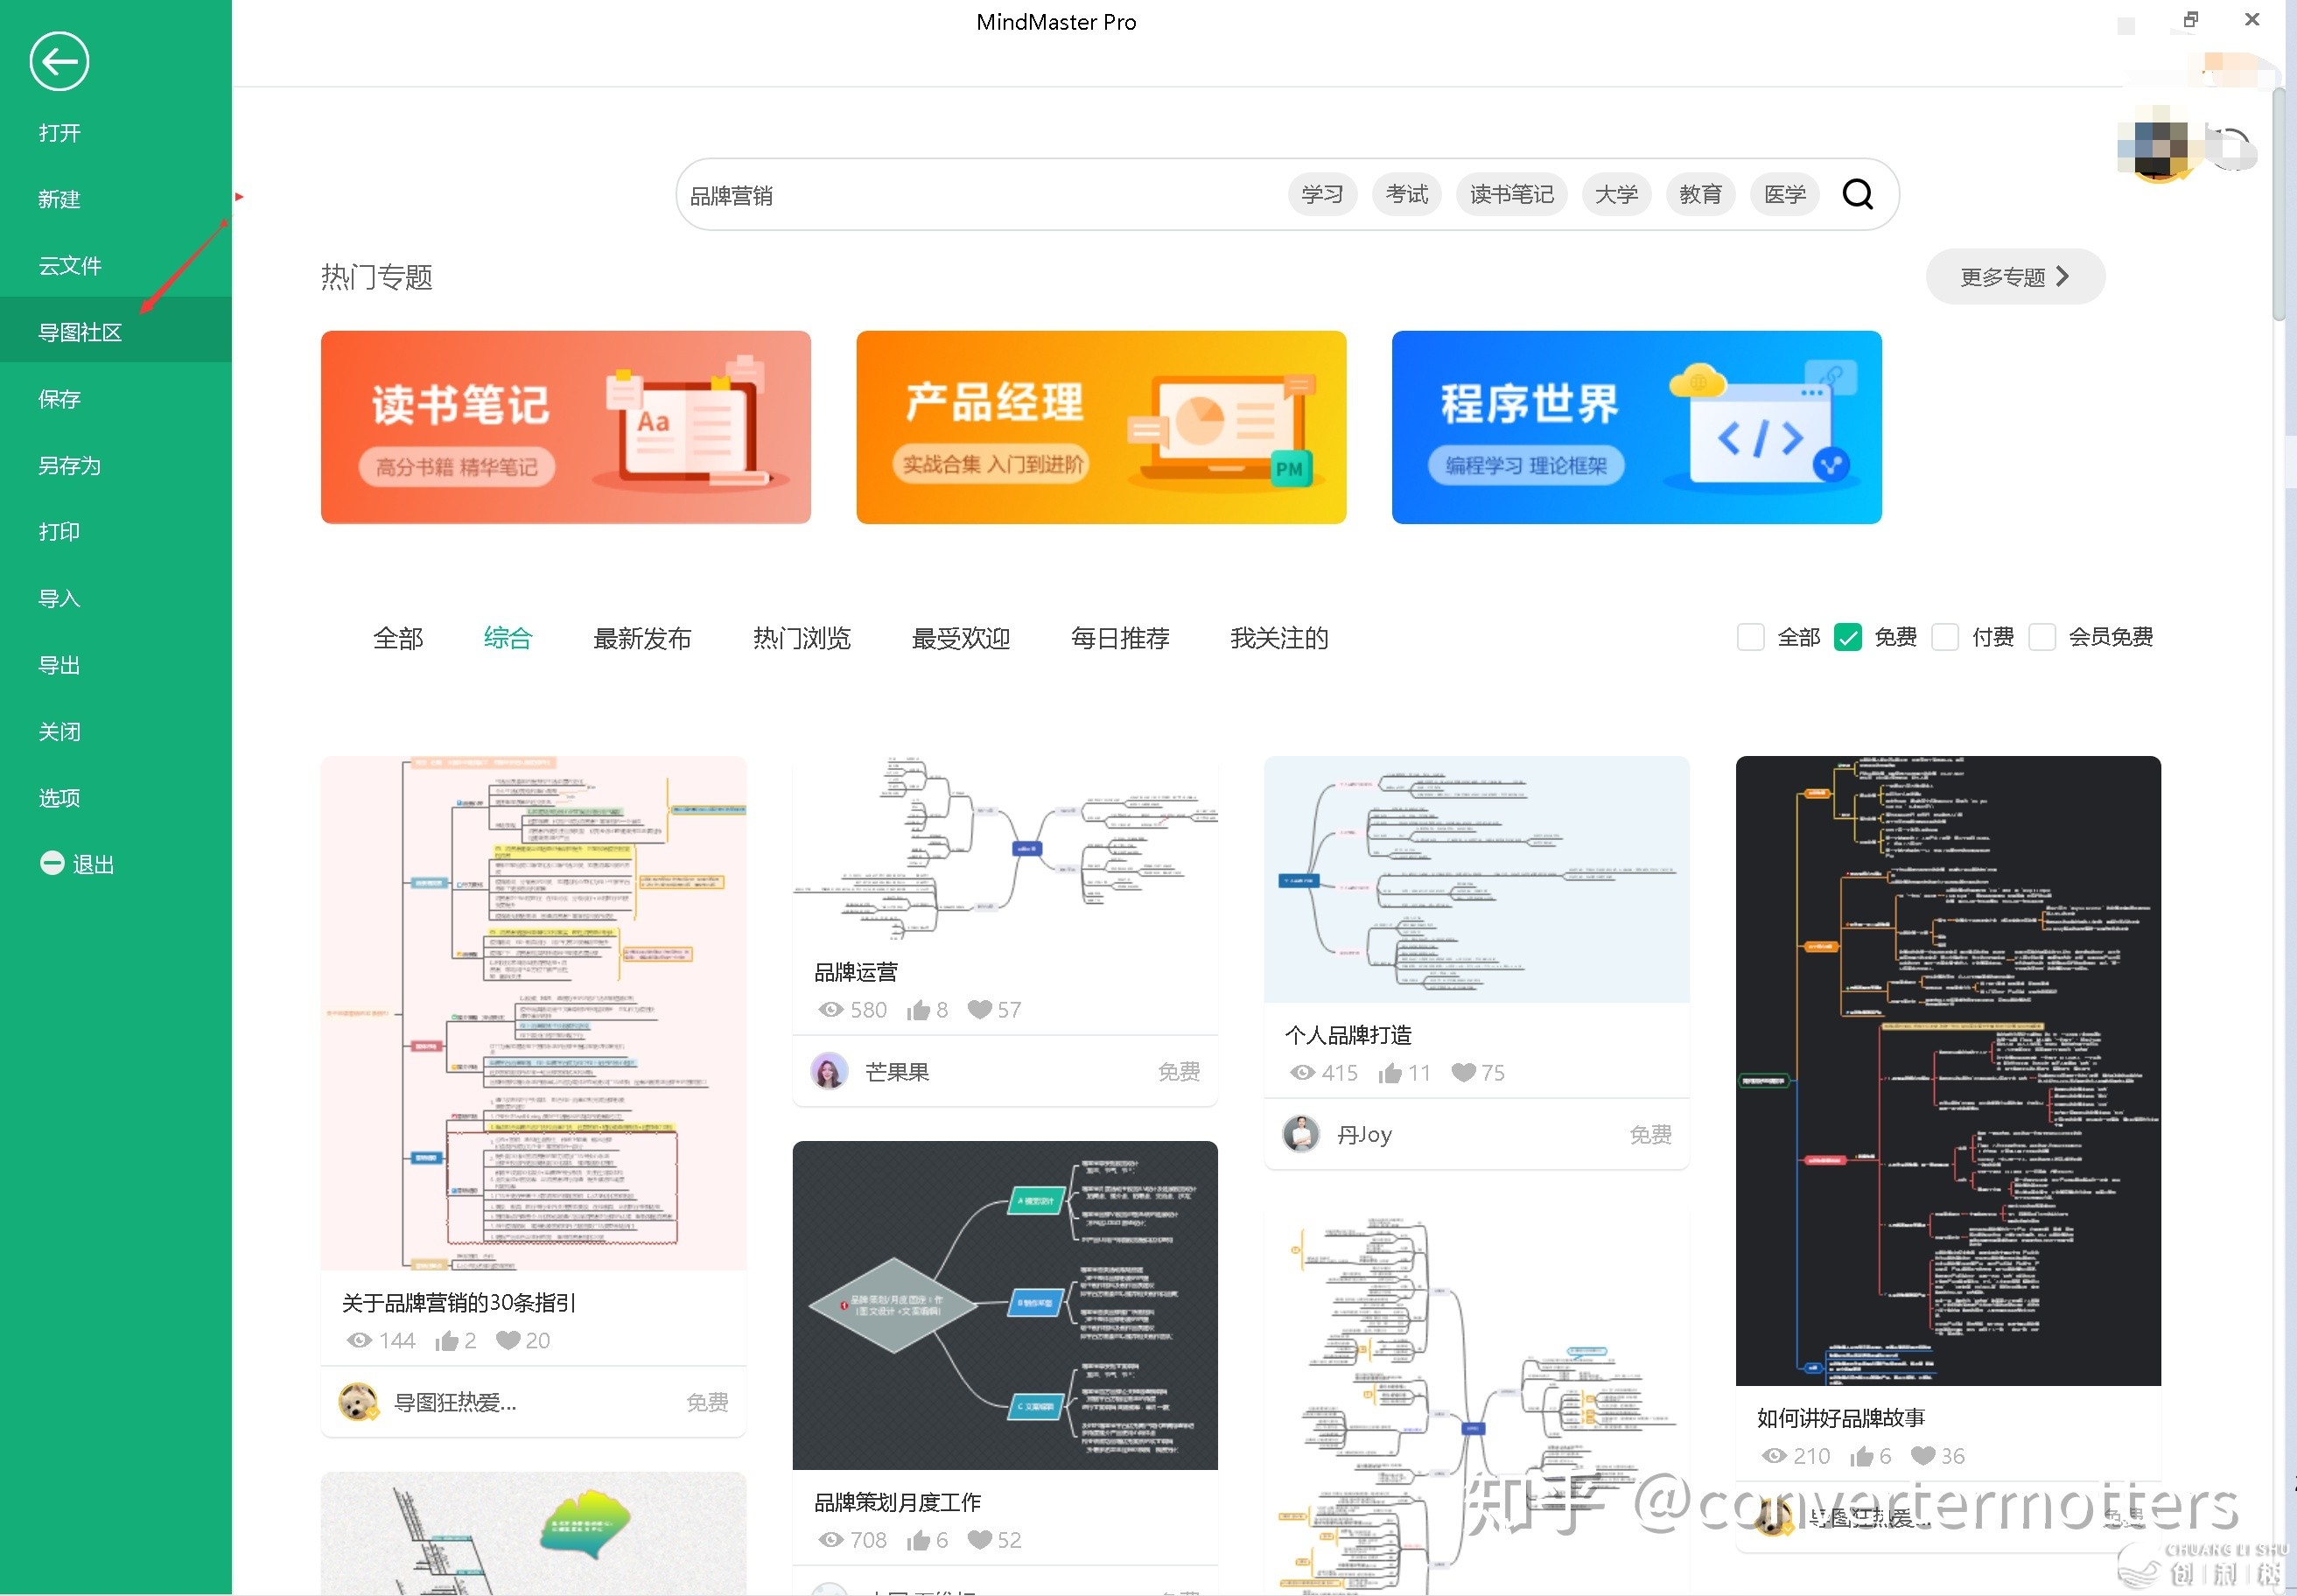Image resolution: width=2297 pixels, height=1596 pixels.
Task: Click the vertical scrollbar on the right
Action: click(x=2278, y=205)
